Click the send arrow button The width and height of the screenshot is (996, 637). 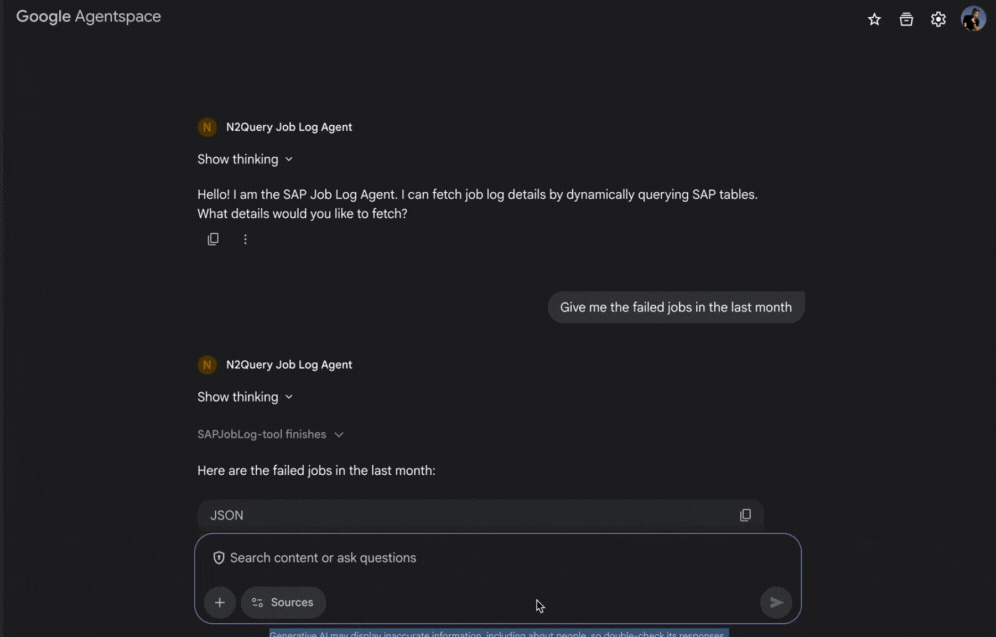tap(776, 602)
